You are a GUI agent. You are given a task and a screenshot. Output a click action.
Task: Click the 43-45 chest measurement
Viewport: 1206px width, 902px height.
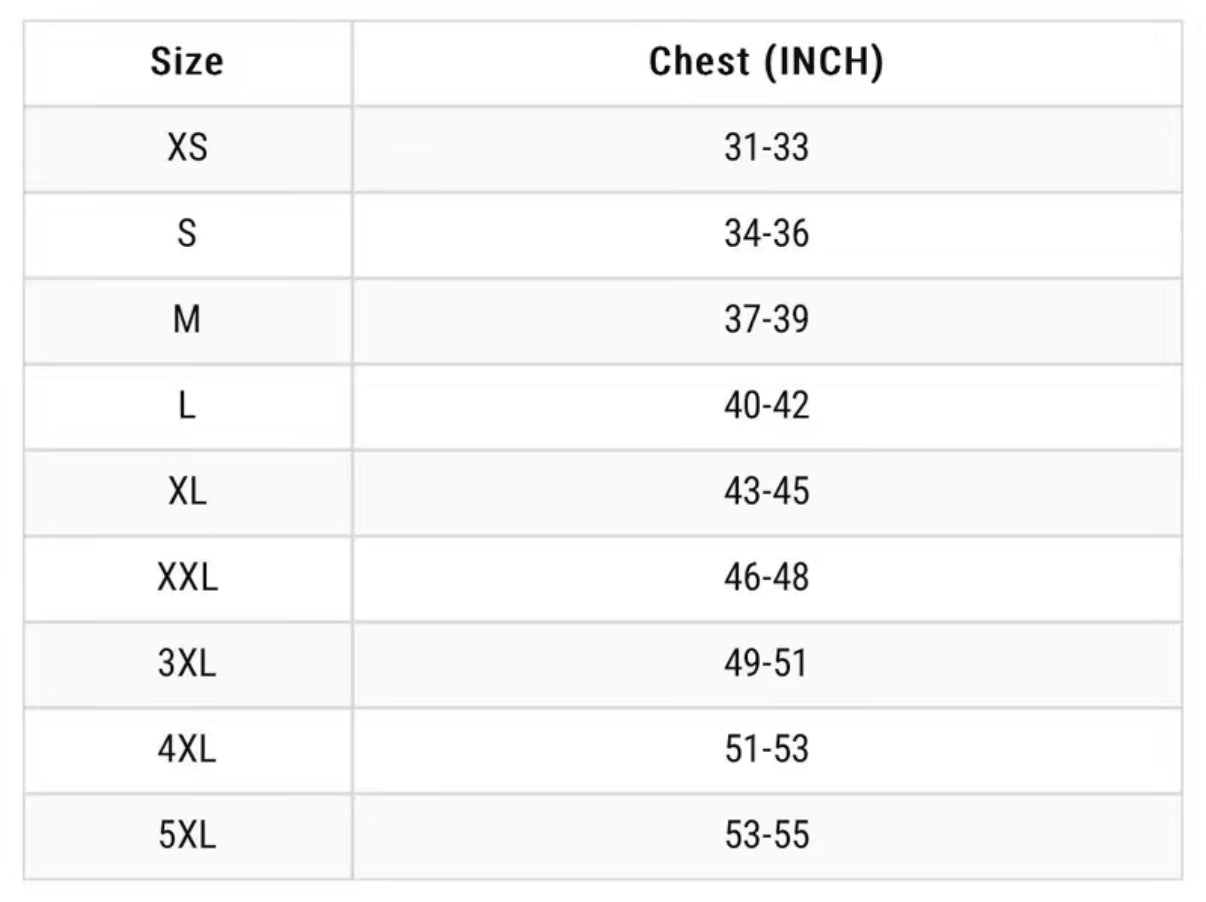(766, 492)
